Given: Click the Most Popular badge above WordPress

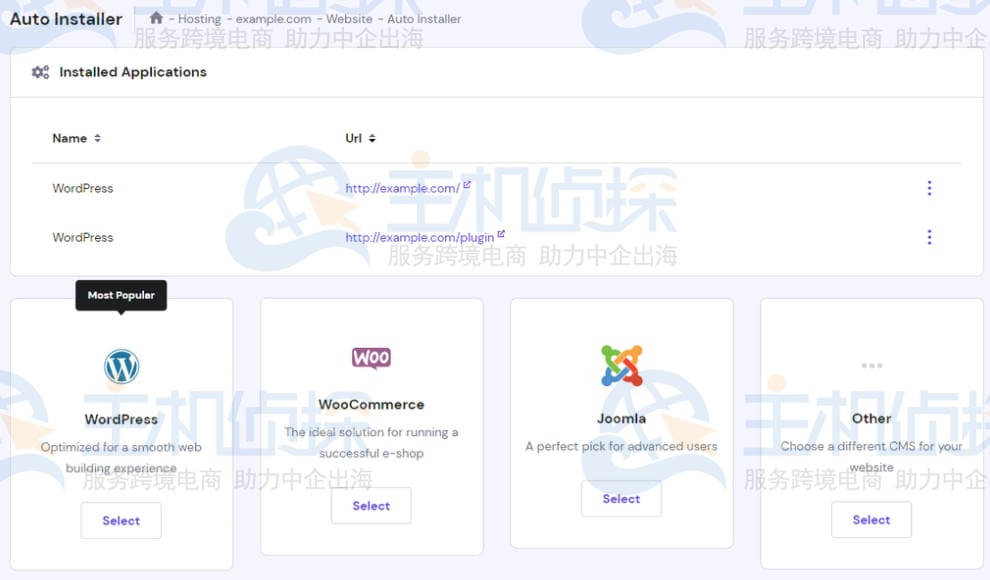Looking at the screenshot, I should [121, 295].
